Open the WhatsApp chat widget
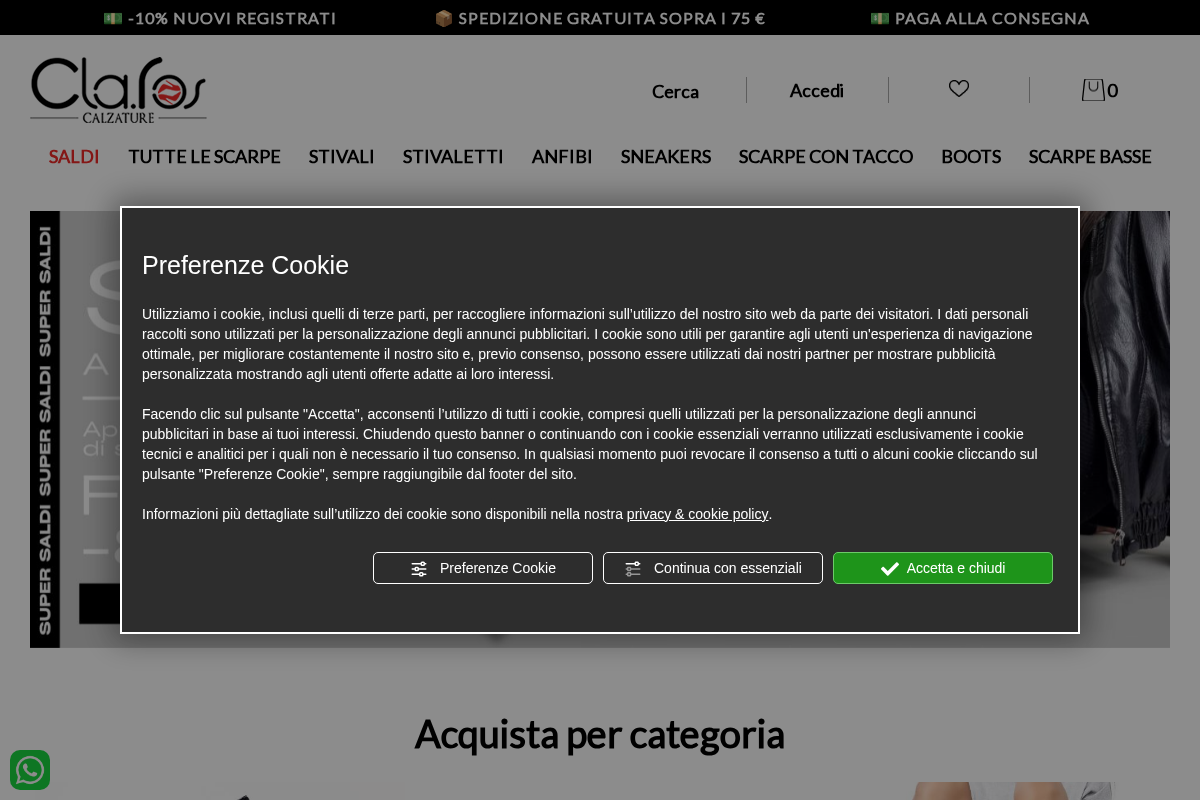This screenshot has height=800, width=1200. coord(30,770)
